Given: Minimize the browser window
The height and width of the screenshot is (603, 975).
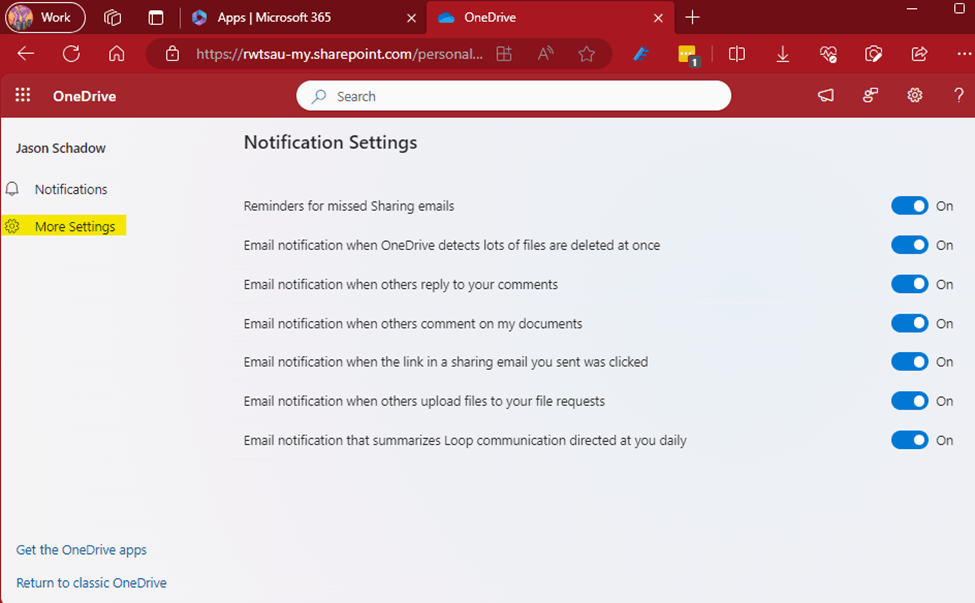Looking at the screenshot, I should pos(912,9).
